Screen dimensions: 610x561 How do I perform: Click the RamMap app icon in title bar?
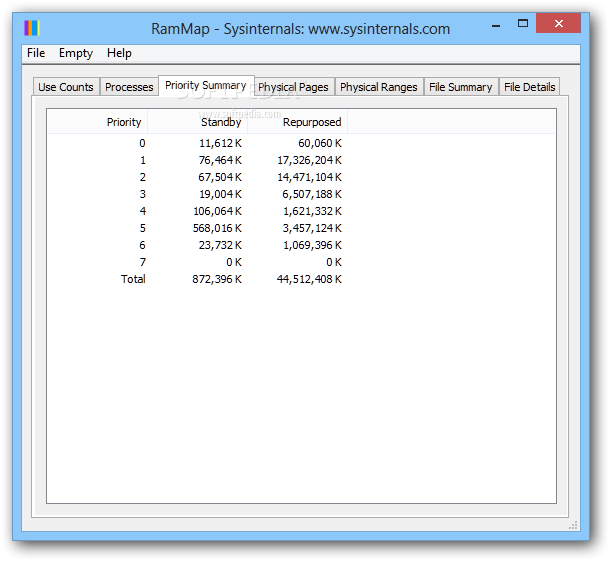pos(32,28)
